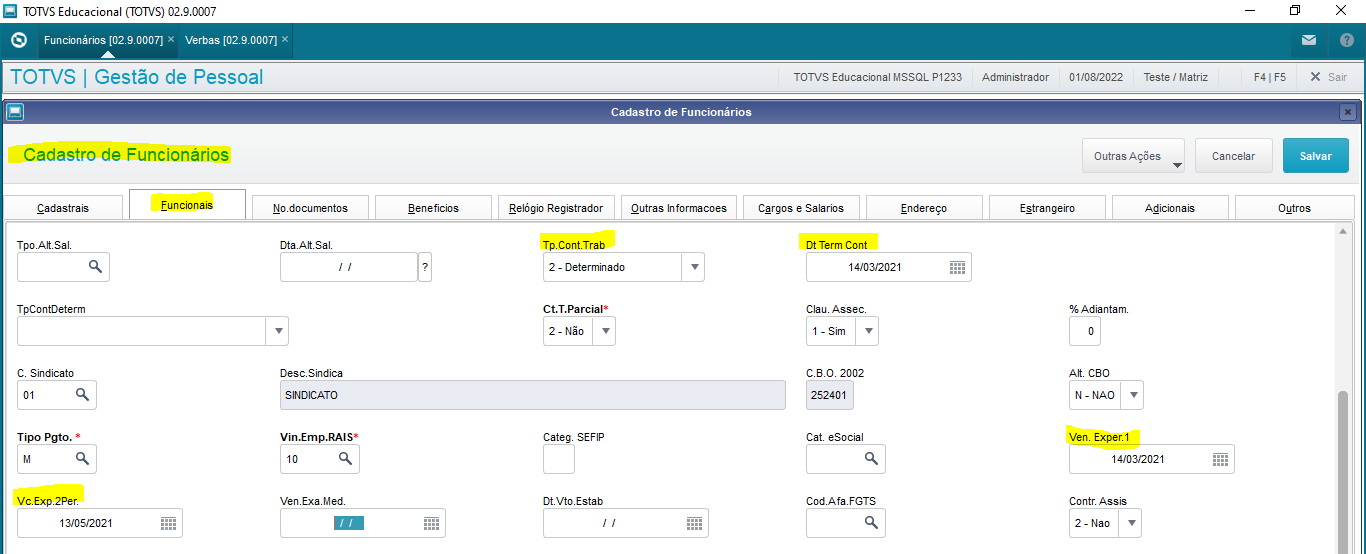Click the % Adiantam. input field
The height and width of the screenshot is (554, 1366).
click(x=1085, y=331)
